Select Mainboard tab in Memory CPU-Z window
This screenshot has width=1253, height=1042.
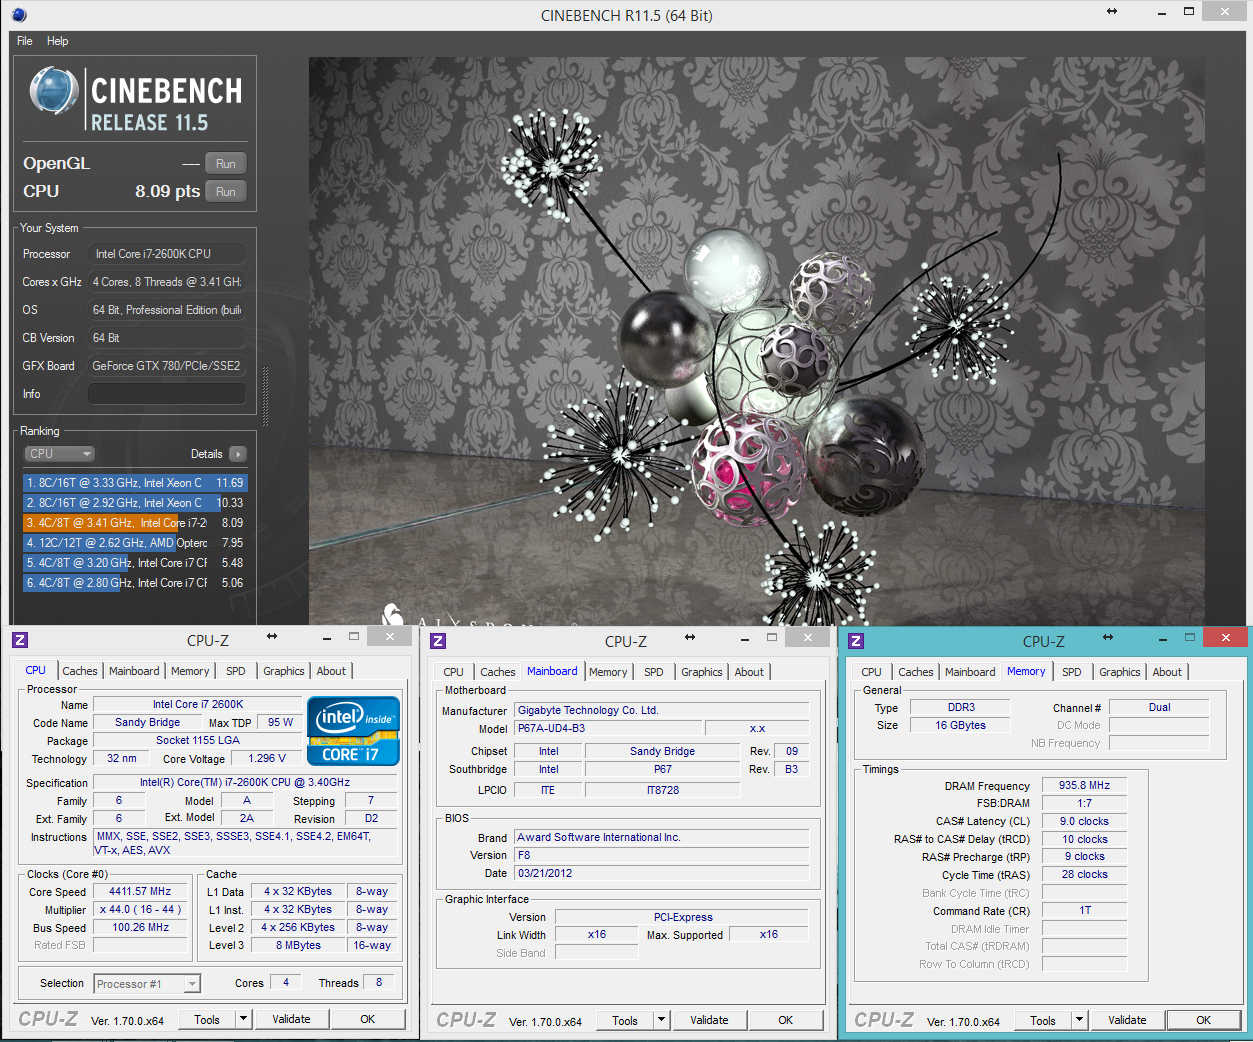coord(970,672)
